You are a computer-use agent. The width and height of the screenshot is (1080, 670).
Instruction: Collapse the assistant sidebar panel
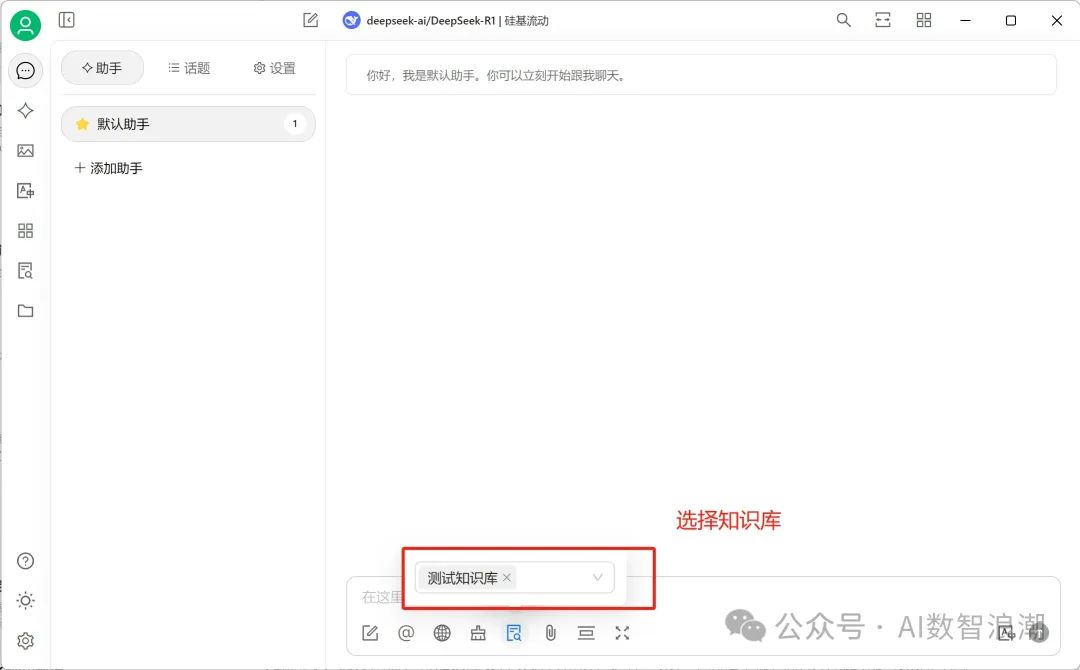[67, 20]
